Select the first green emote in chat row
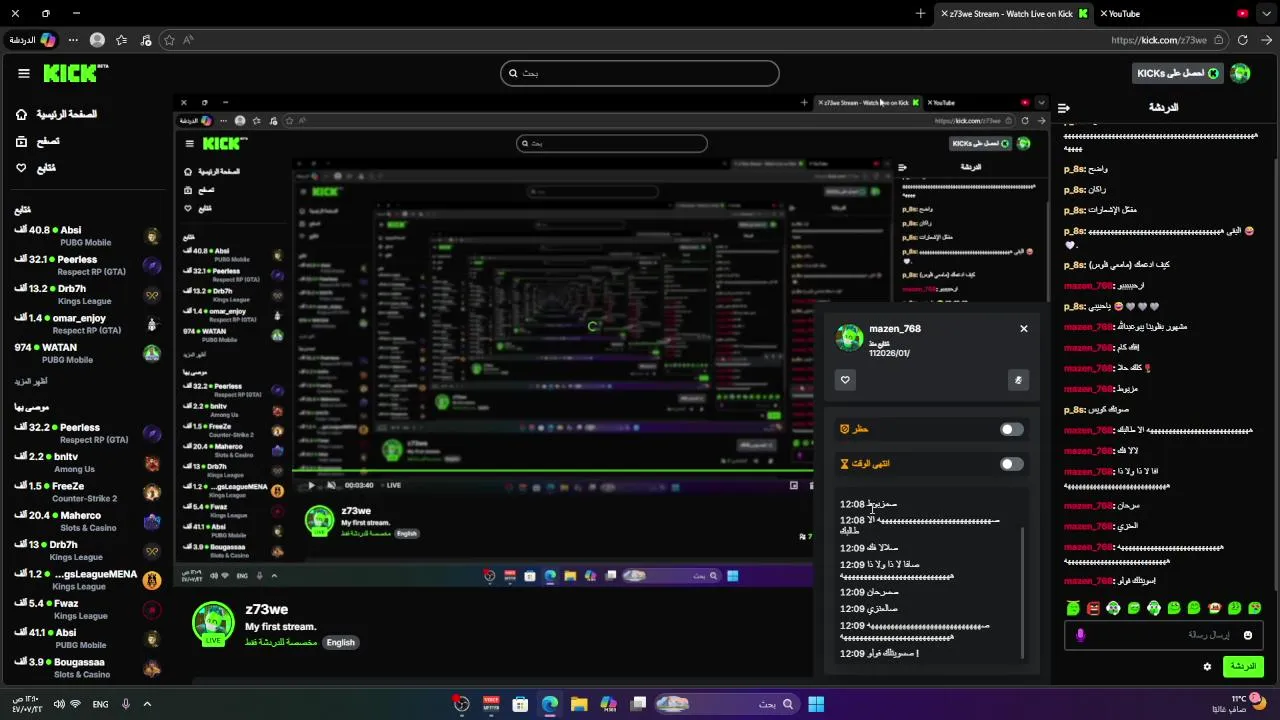 1073,608
